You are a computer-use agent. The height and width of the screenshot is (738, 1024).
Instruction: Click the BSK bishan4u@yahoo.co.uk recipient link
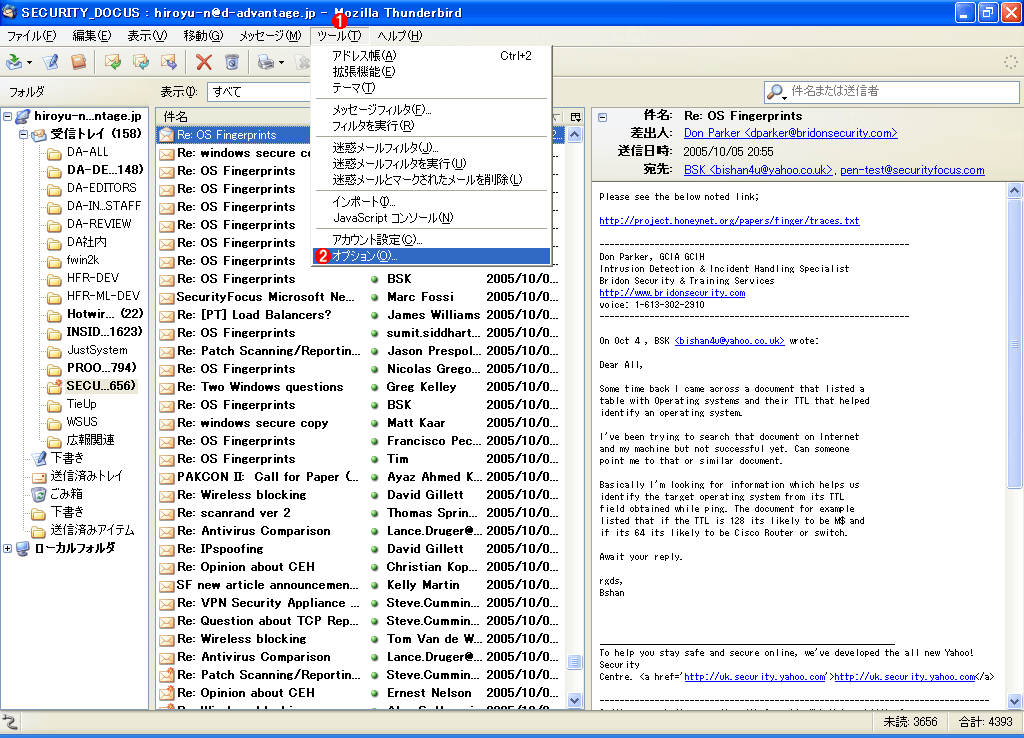click(758, 170)
